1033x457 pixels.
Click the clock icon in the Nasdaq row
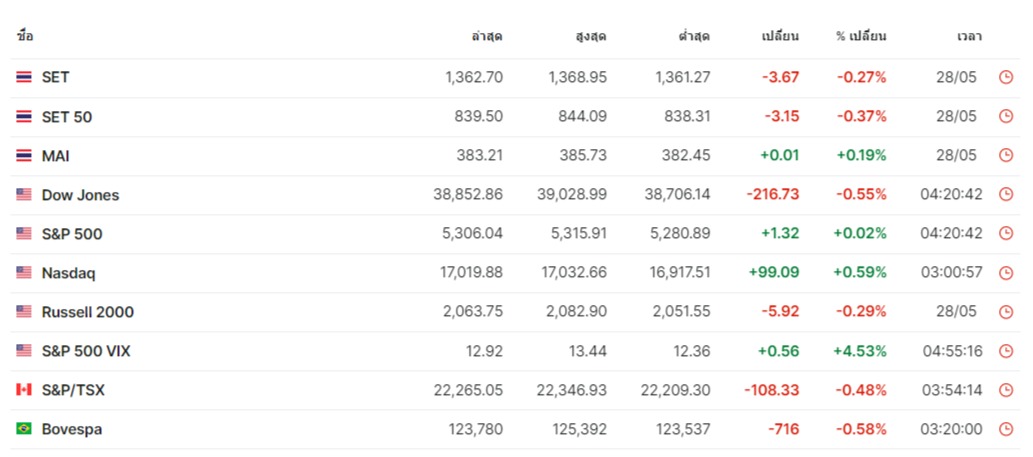[1006, 273]
